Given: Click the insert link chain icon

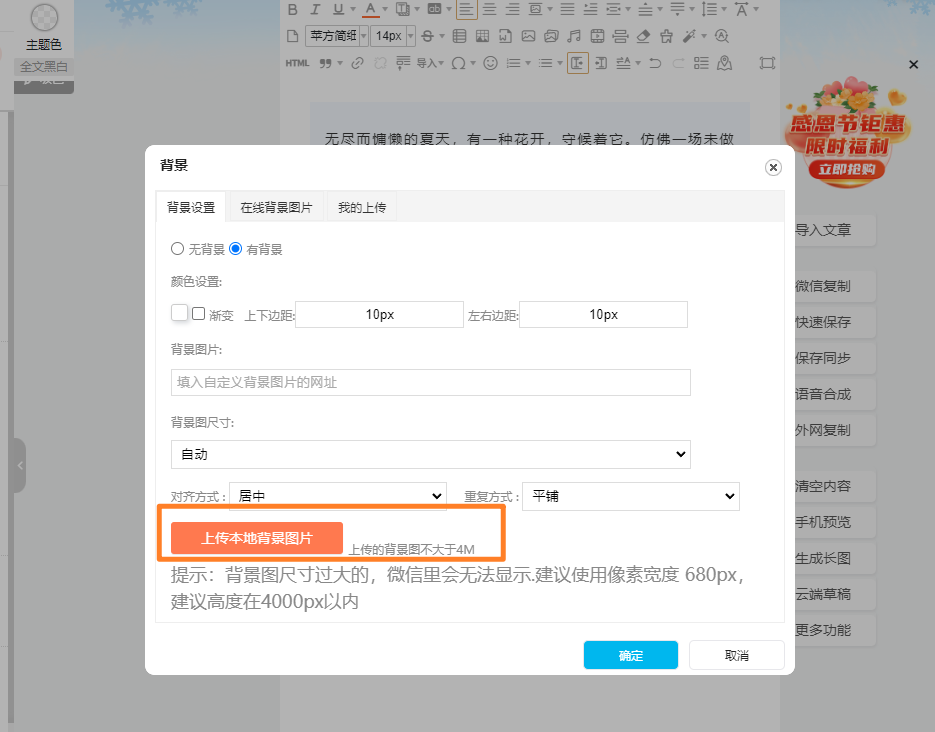Looking at the screenshot, I should click(357, 63).
